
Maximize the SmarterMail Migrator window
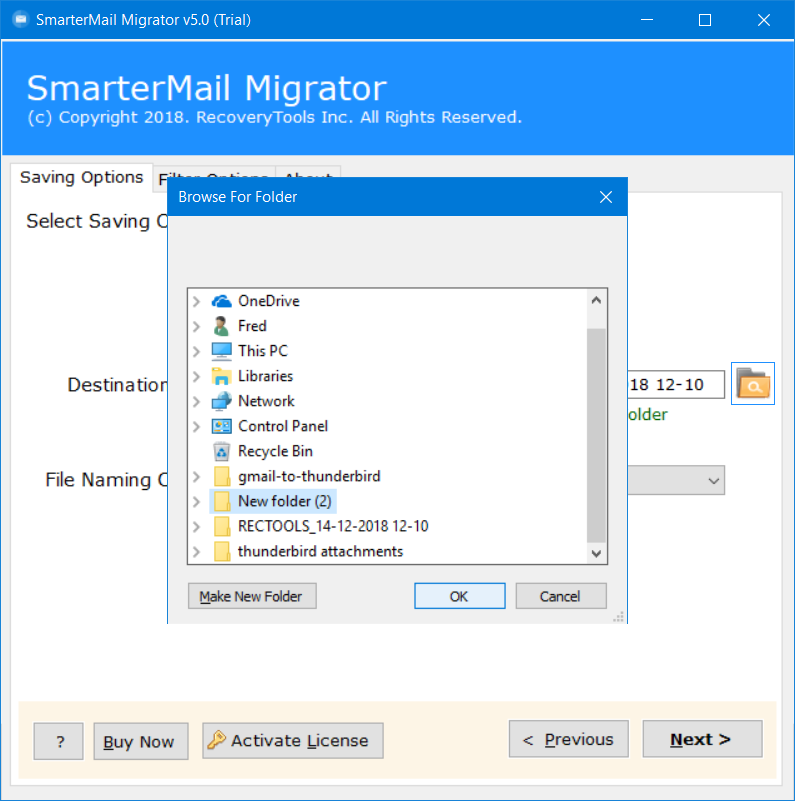tap(705, 20)
